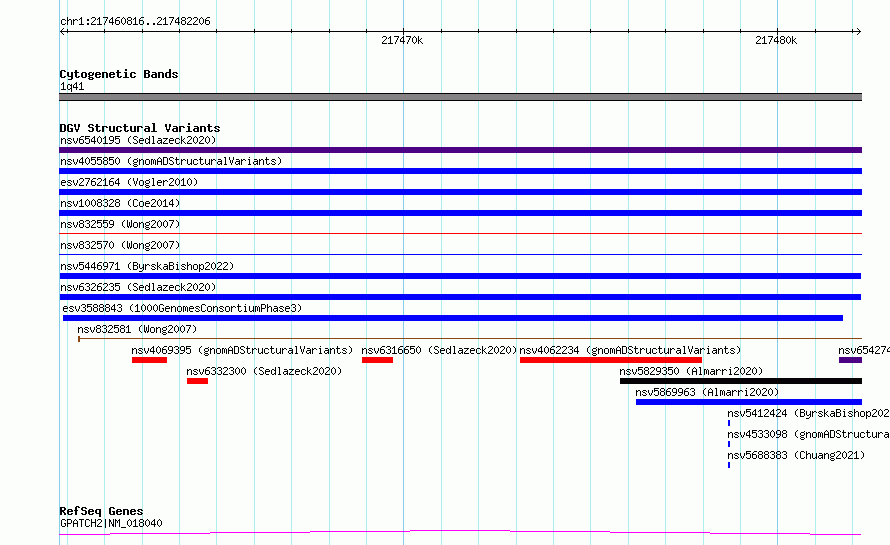Click the Cytogenetic Bands track title
890x545 pixels.
[x=119, y=74]
